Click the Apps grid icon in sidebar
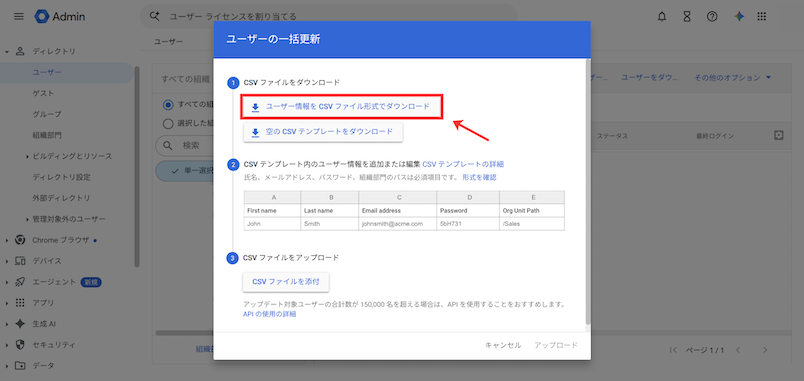The height and width of the screenshot is (381, 804). pos(21,303)
